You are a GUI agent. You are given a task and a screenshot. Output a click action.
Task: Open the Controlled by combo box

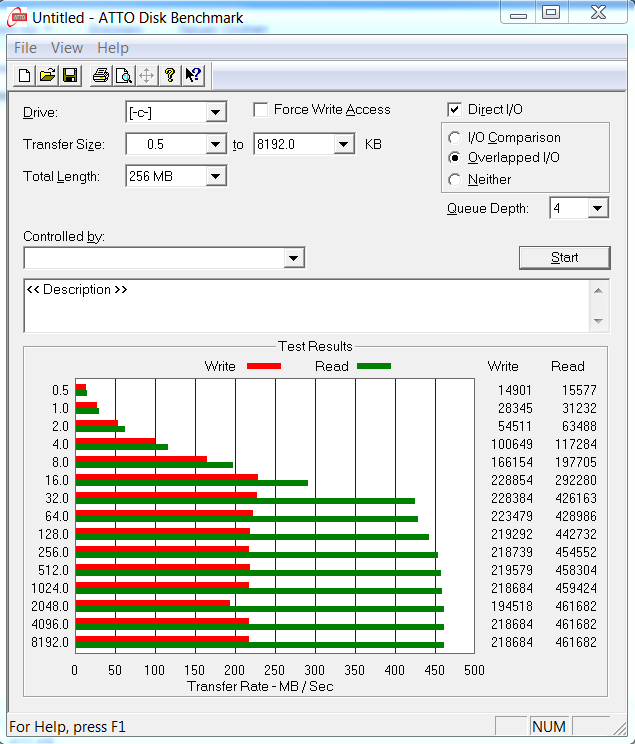pos(293,259)
